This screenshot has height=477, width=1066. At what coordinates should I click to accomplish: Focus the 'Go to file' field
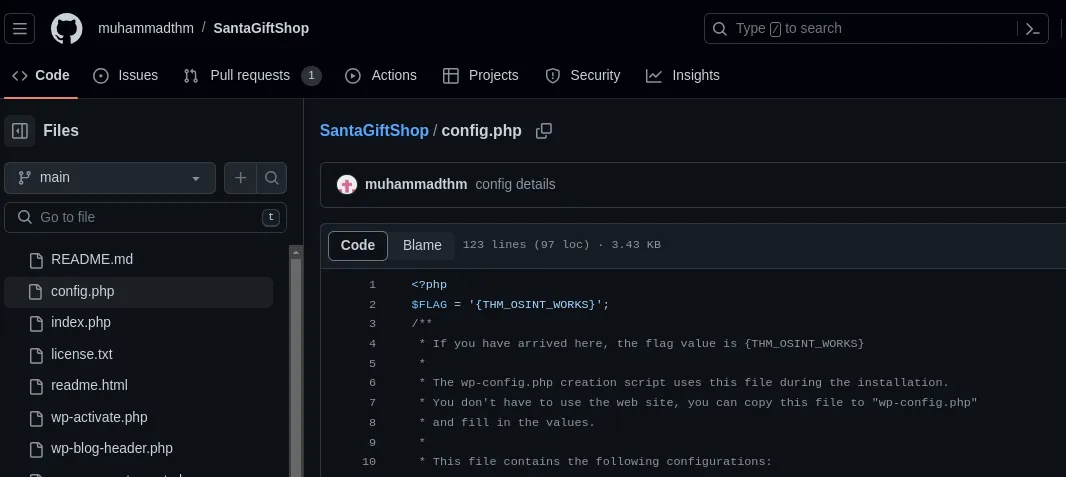145,217
